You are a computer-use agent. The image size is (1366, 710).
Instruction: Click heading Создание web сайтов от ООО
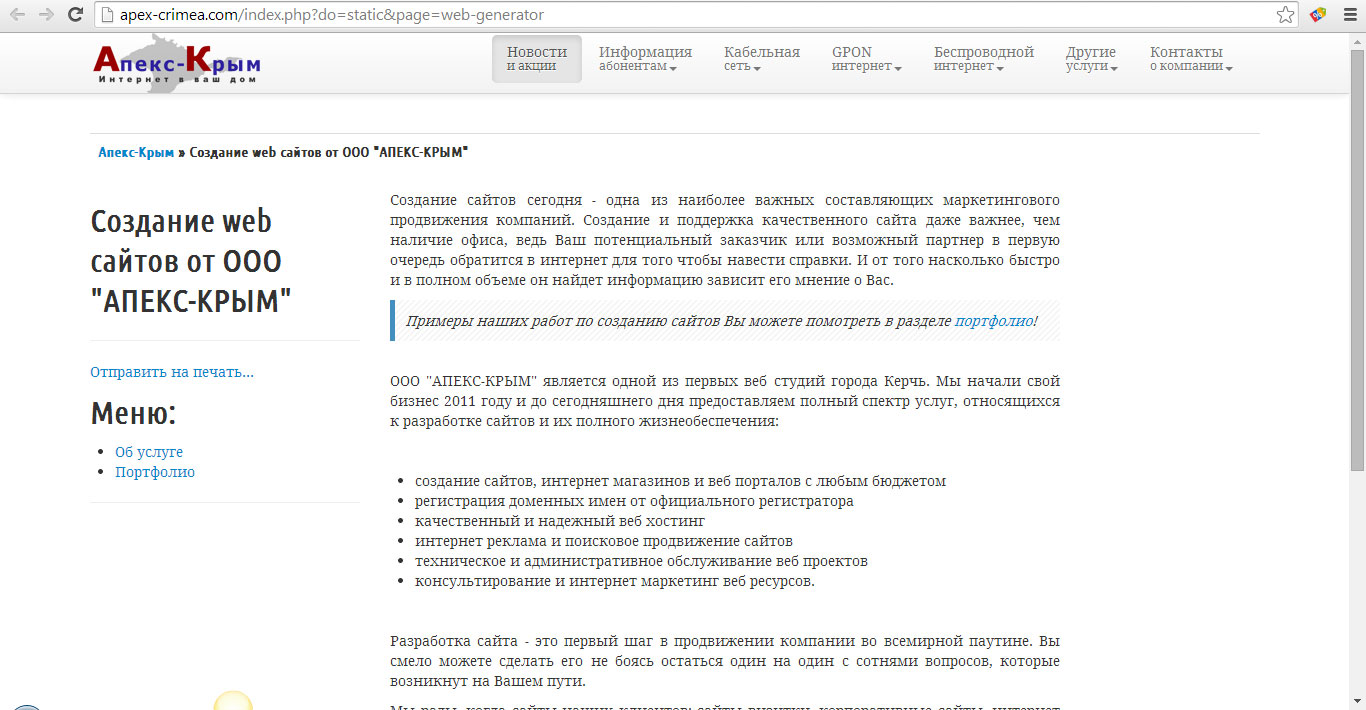pos(191,261)
